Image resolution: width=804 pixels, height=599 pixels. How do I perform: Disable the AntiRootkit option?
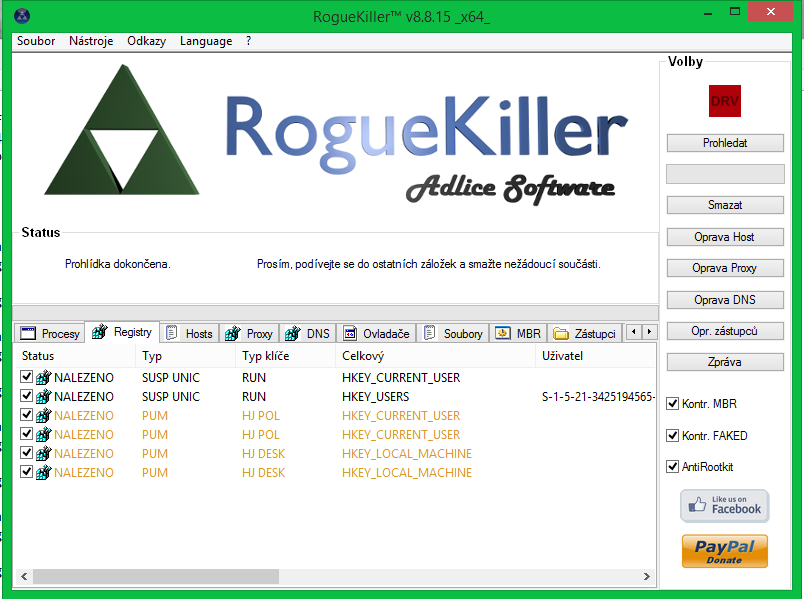coord(672,467)
